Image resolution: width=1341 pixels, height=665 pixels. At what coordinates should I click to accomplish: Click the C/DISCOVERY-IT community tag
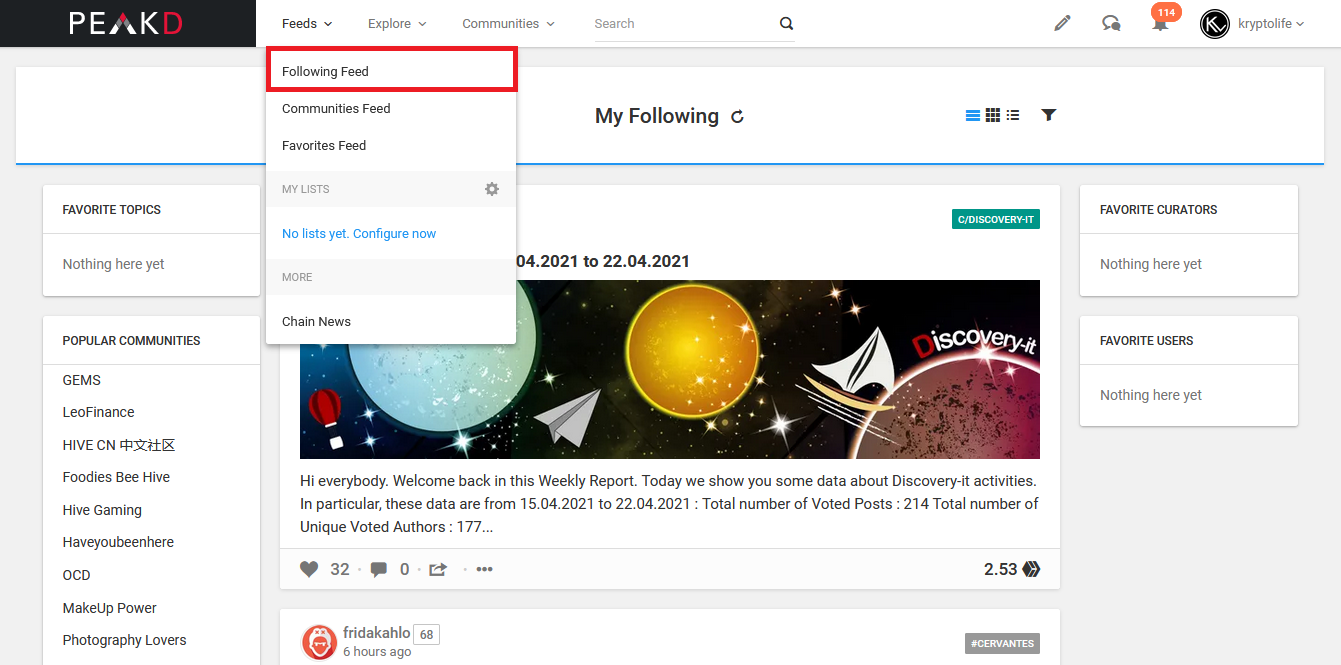tap(996, 219)
